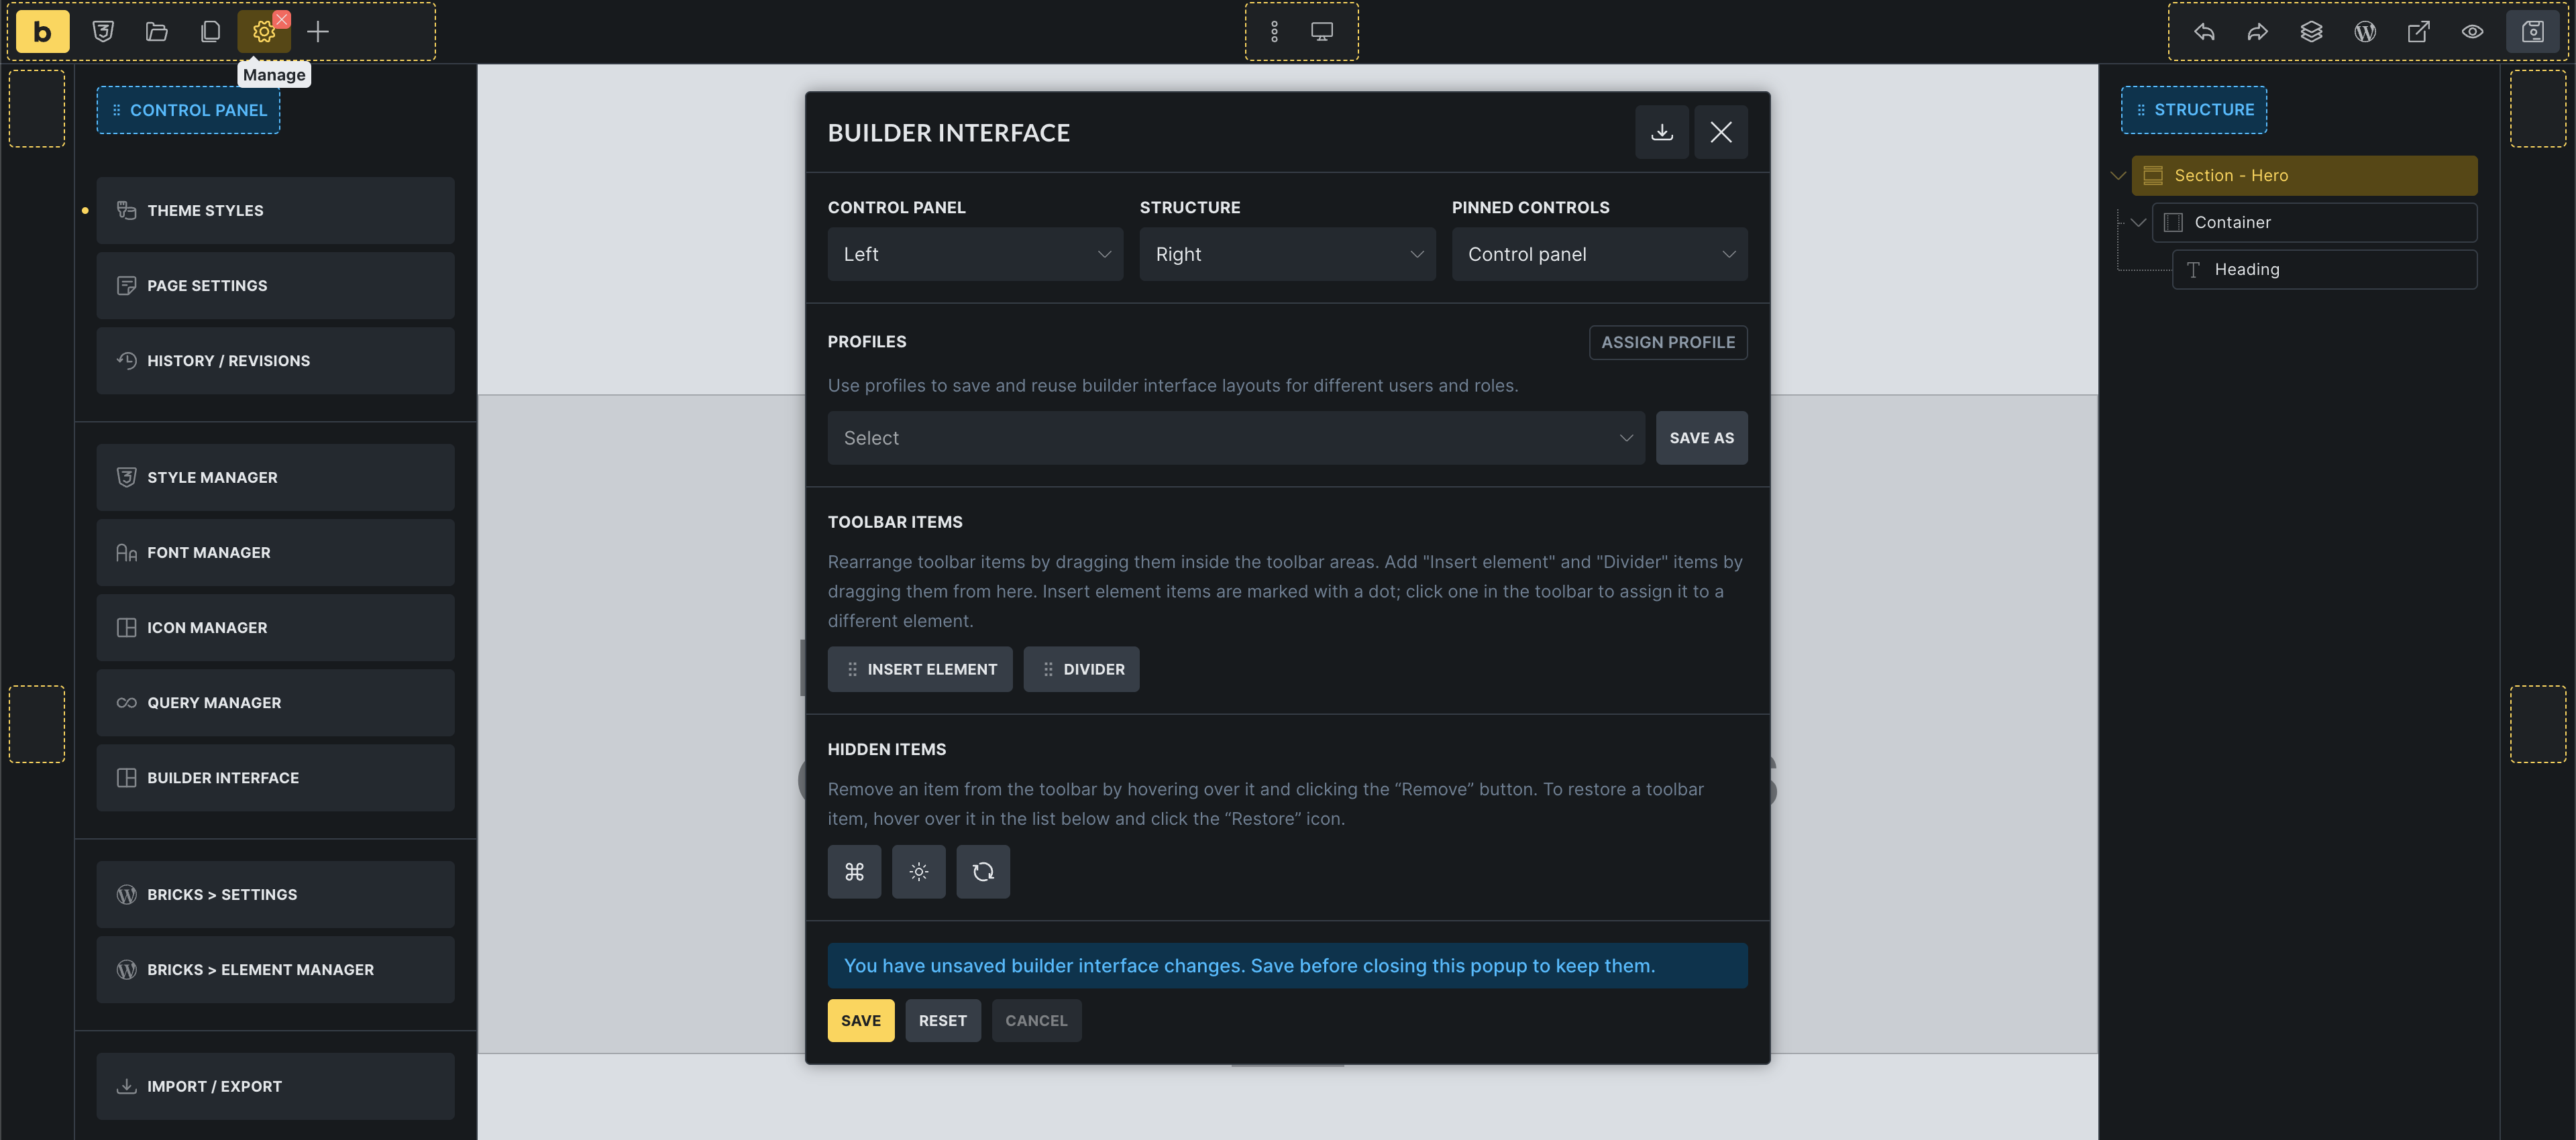Open the Query Manager
Image resolution: width=2576 pixels, height=1140 pixels.
[275, 702]
